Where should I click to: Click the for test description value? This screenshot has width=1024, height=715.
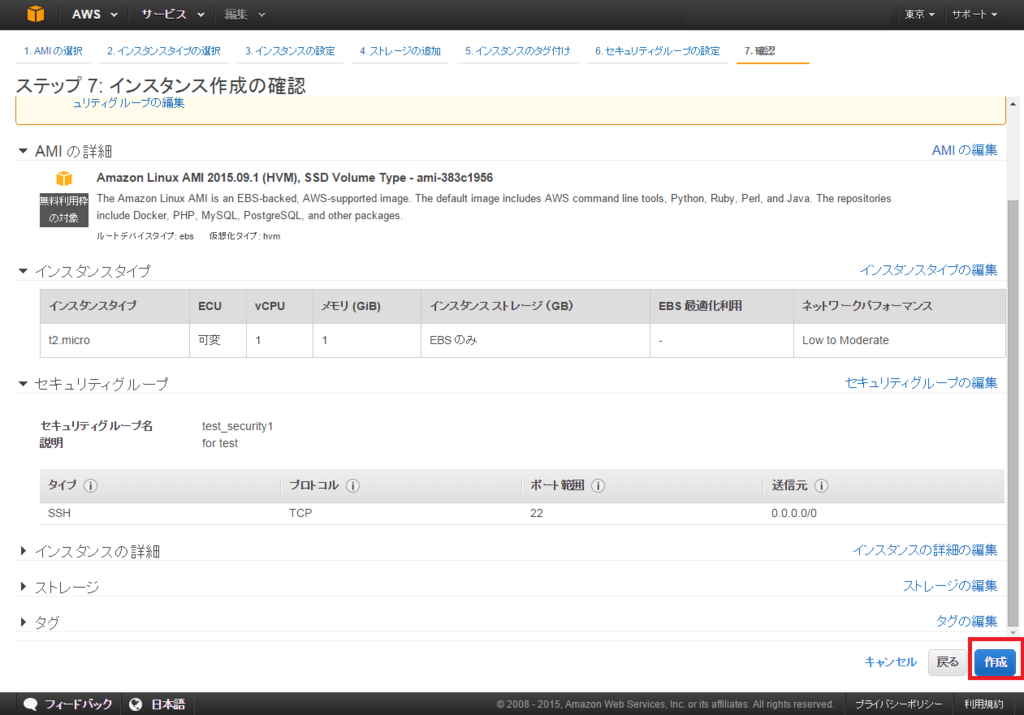[x=219, y=443]
